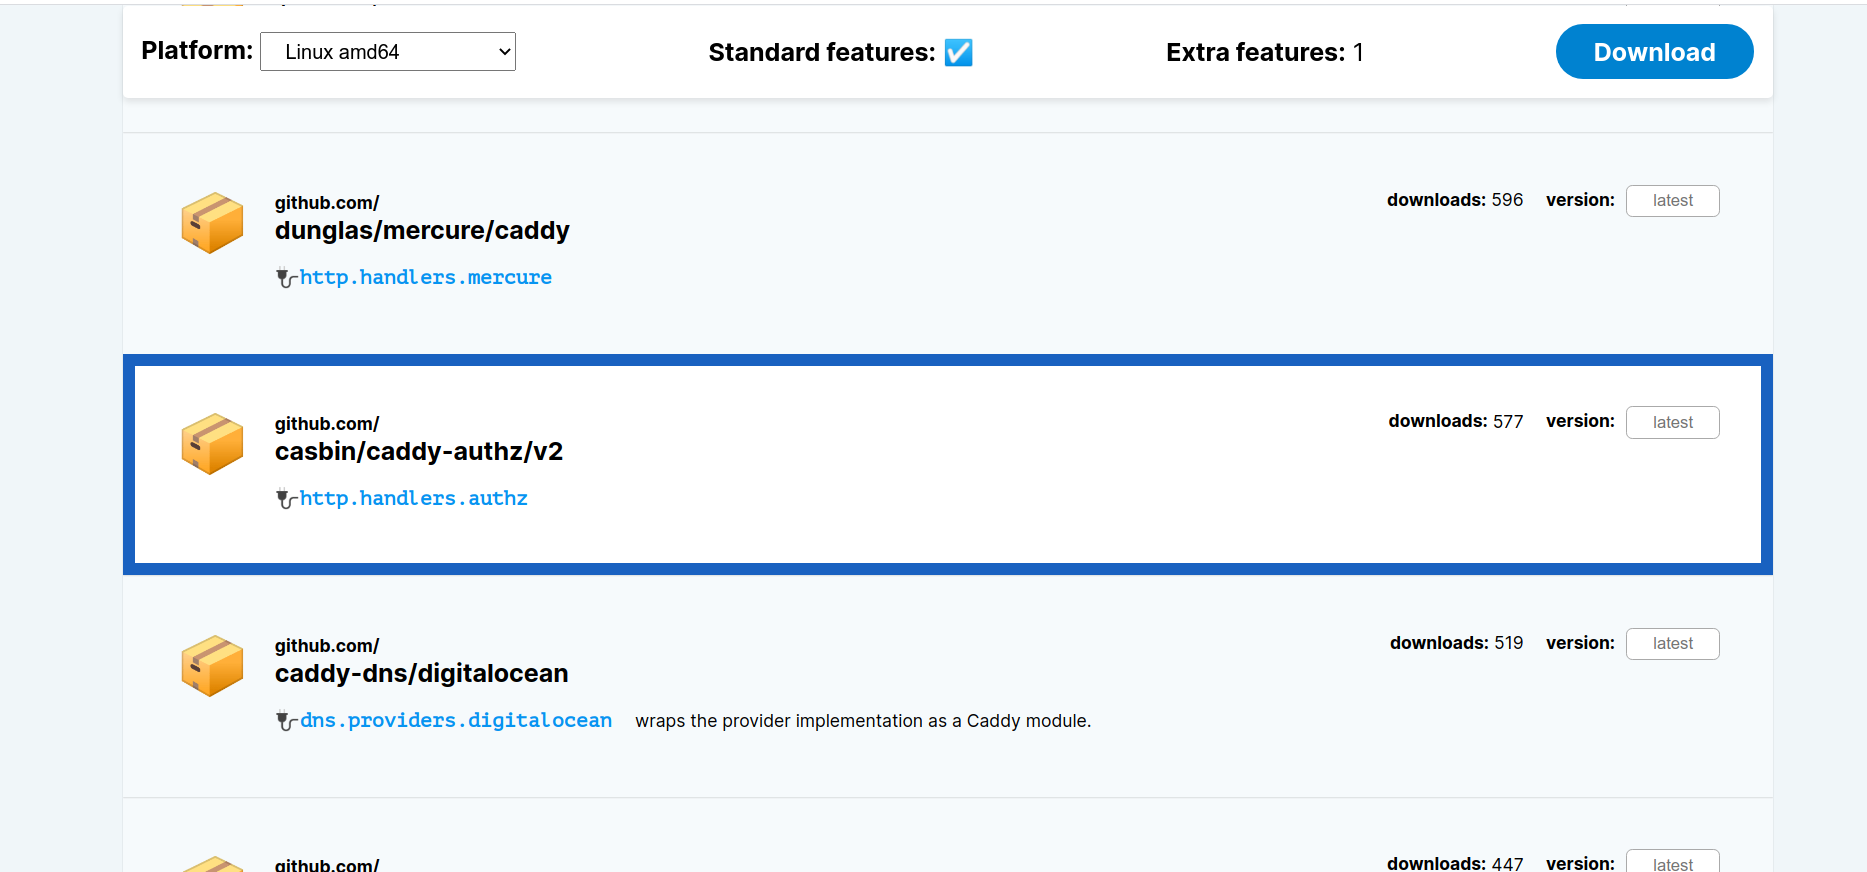1867x872 pixels.
Task: Deselect the highlighted casbin/caddy-authz/v2 plugin
Action: pos(900,463)
